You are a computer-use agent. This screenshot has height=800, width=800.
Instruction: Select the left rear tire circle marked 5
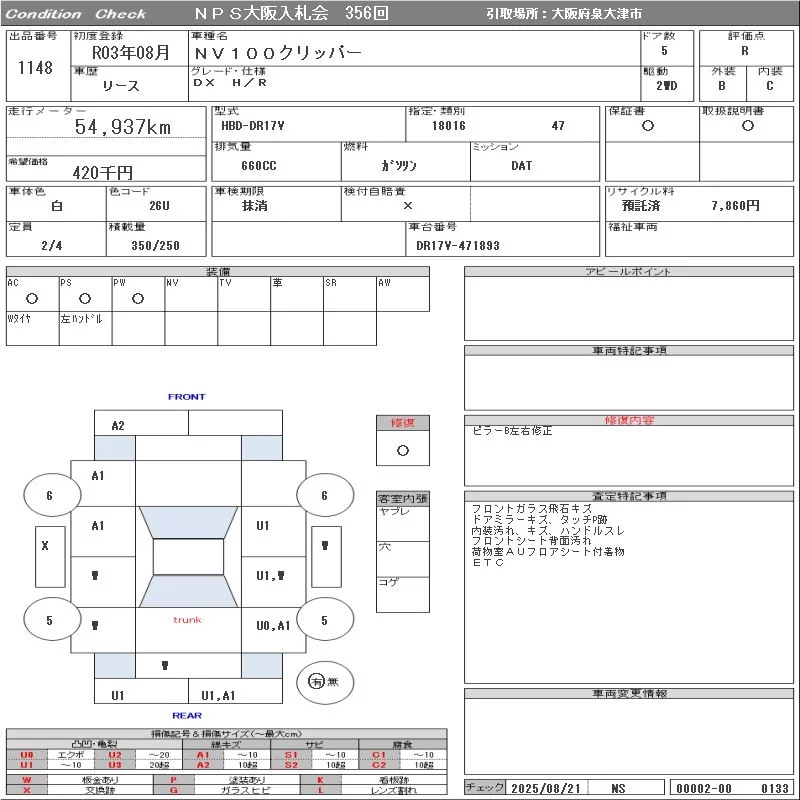pyautogui.click(x=49, y=620)
